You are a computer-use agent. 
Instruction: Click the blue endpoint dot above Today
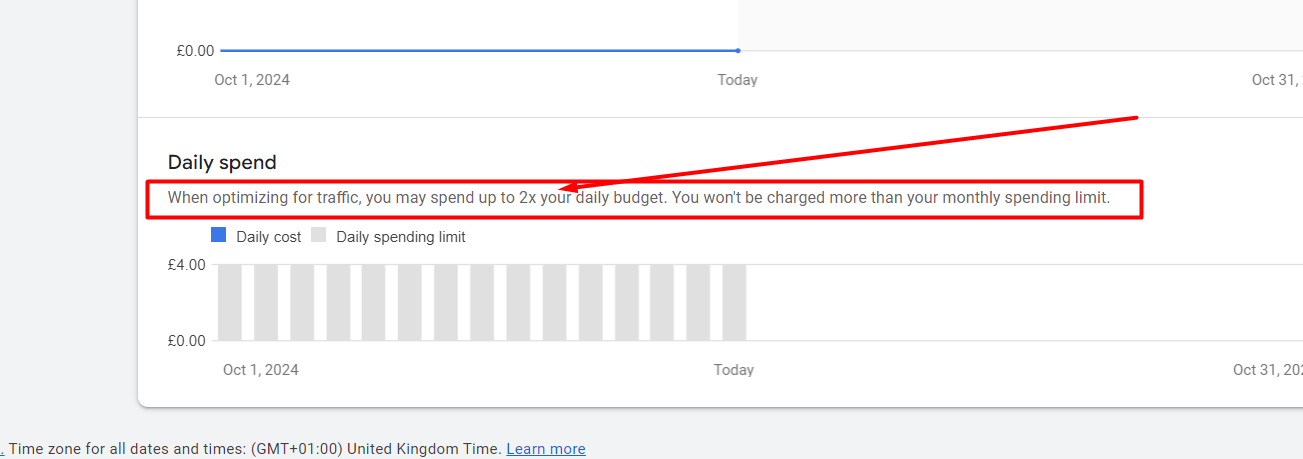pos(738,50)
